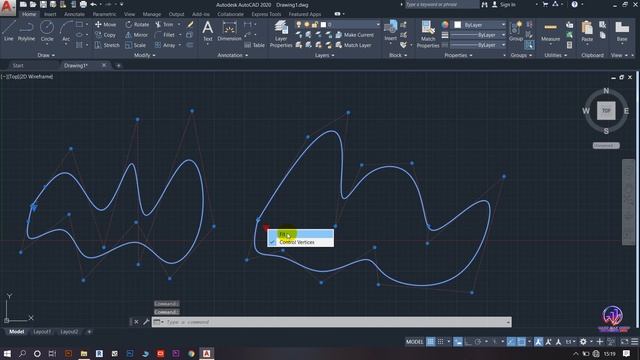Select the Polyline tool
Image resolution: width=640 pixels, height=360 pixels.
(26, 31)
